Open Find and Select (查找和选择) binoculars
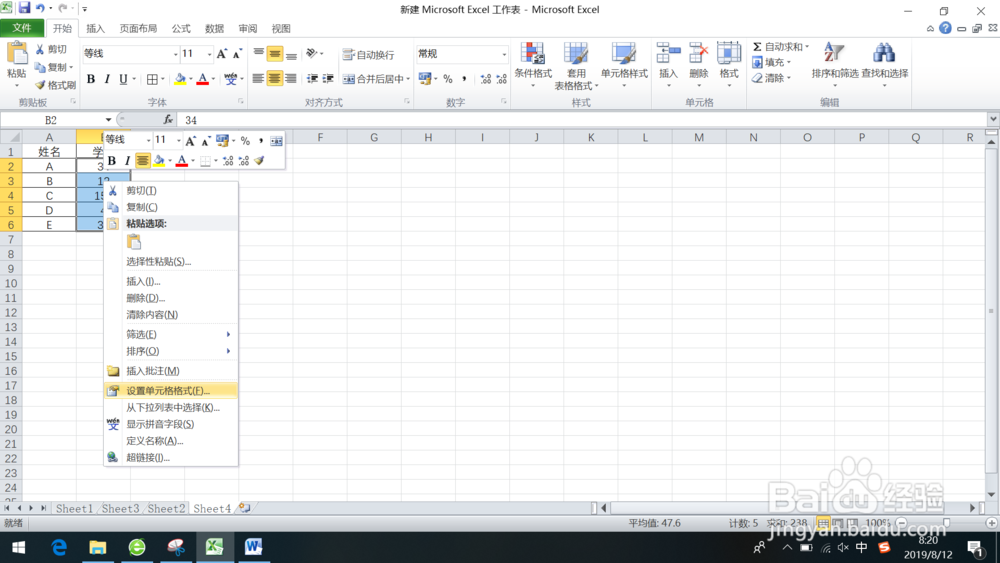 (885, 64)
